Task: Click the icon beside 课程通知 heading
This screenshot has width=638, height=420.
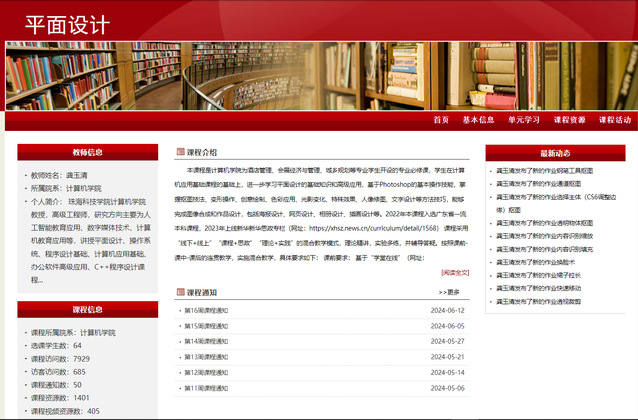Action: point(181,292)
